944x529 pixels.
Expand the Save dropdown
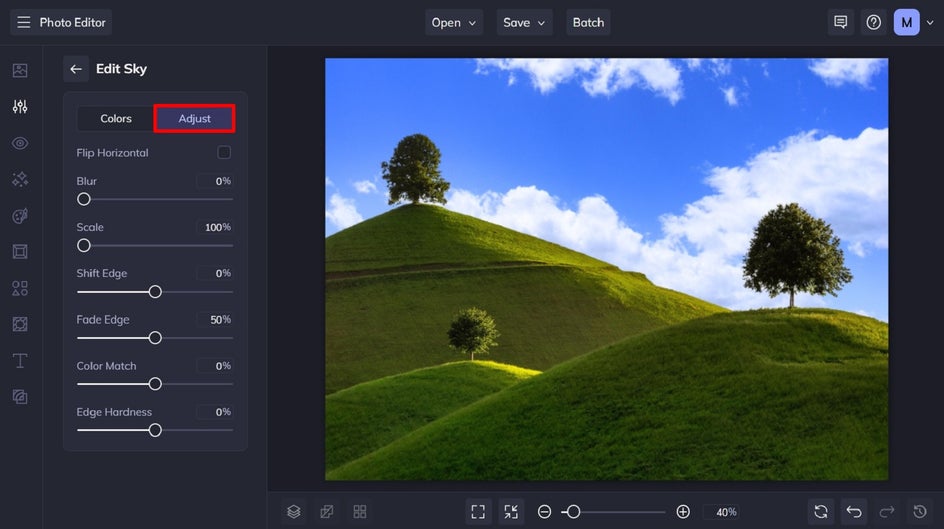click(x=524, y=22)
